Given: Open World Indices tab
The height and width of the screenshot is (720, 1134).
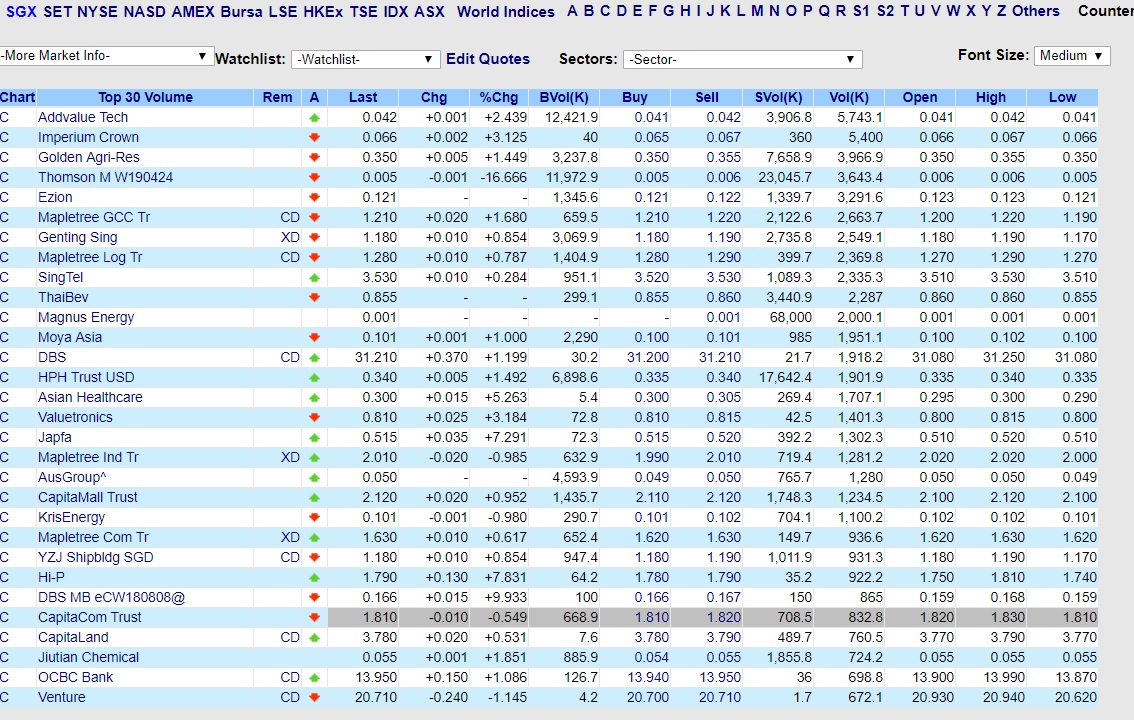Looking at the screenshot, I should coord(506,12).
